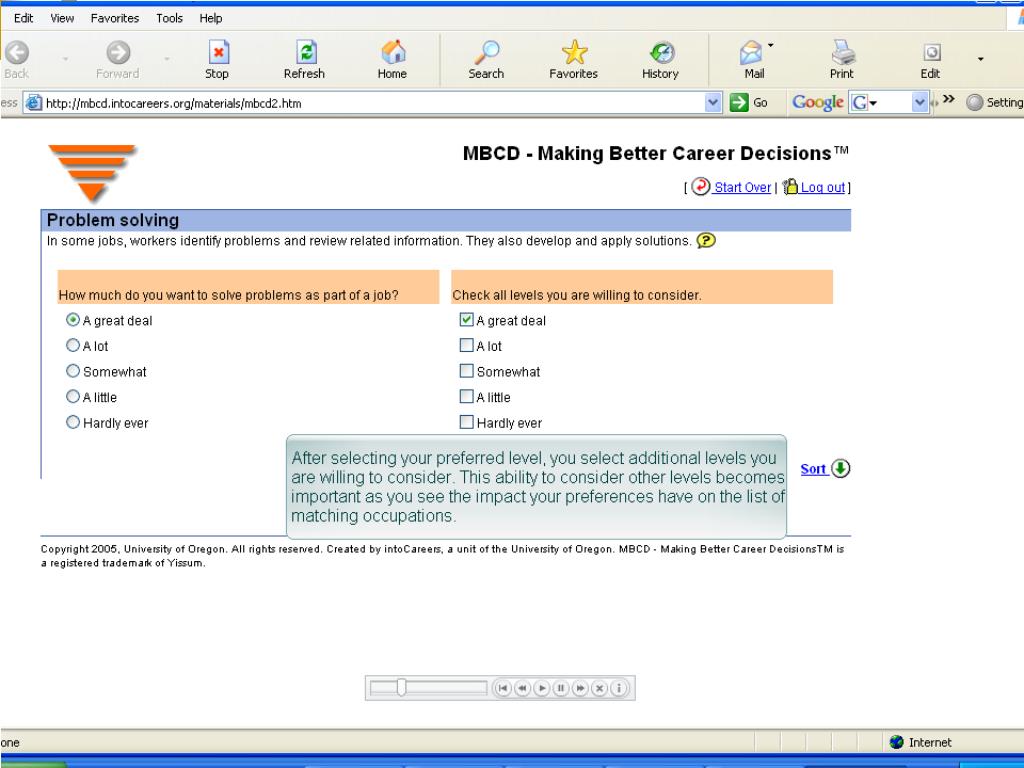Stop the page from loading
The height and width of the screenshot is (768, 1024).
point(217,59)
